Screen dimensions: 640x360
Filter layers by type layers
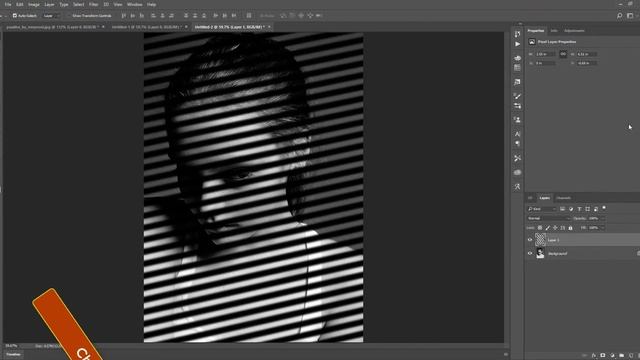tap(579, 209)
